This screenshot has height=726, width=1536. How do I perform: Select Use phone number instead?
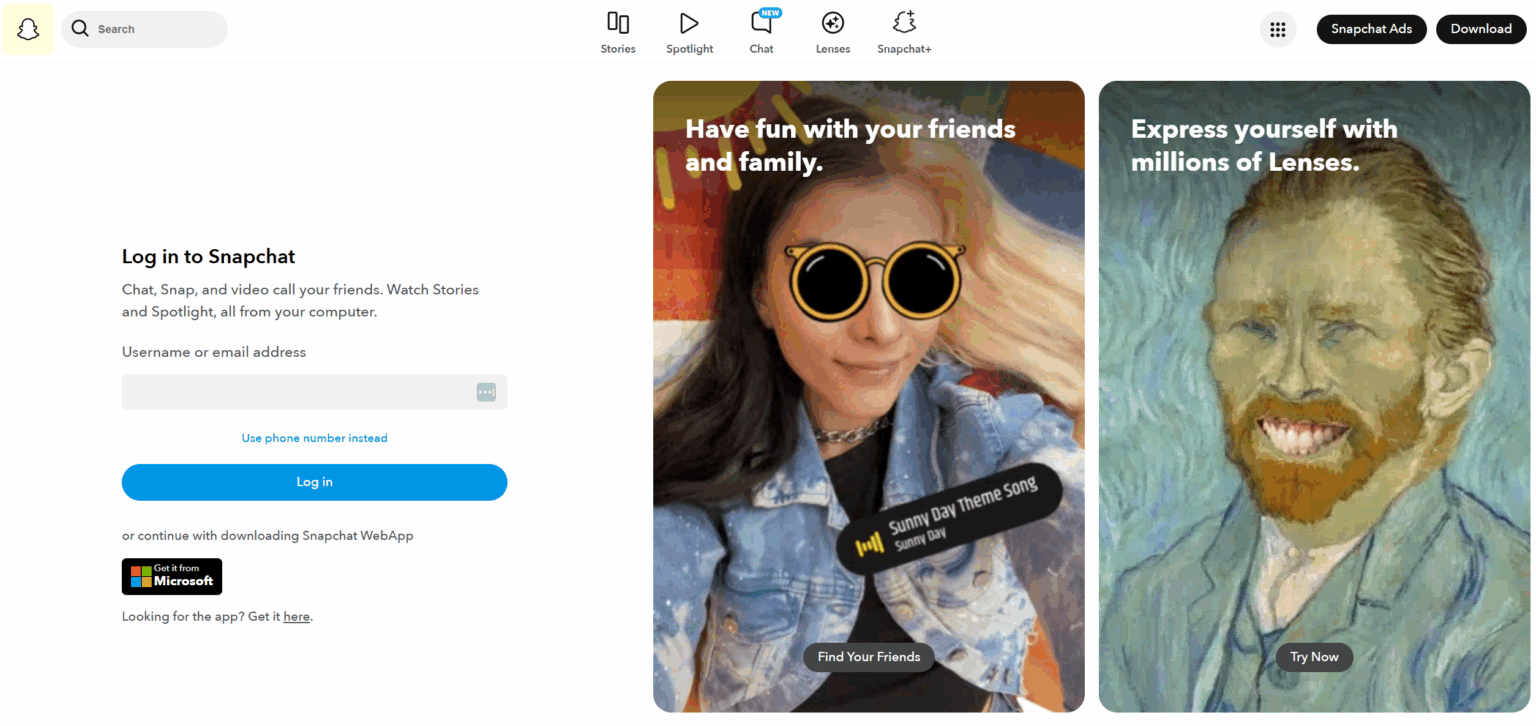[x=314, y=438]
